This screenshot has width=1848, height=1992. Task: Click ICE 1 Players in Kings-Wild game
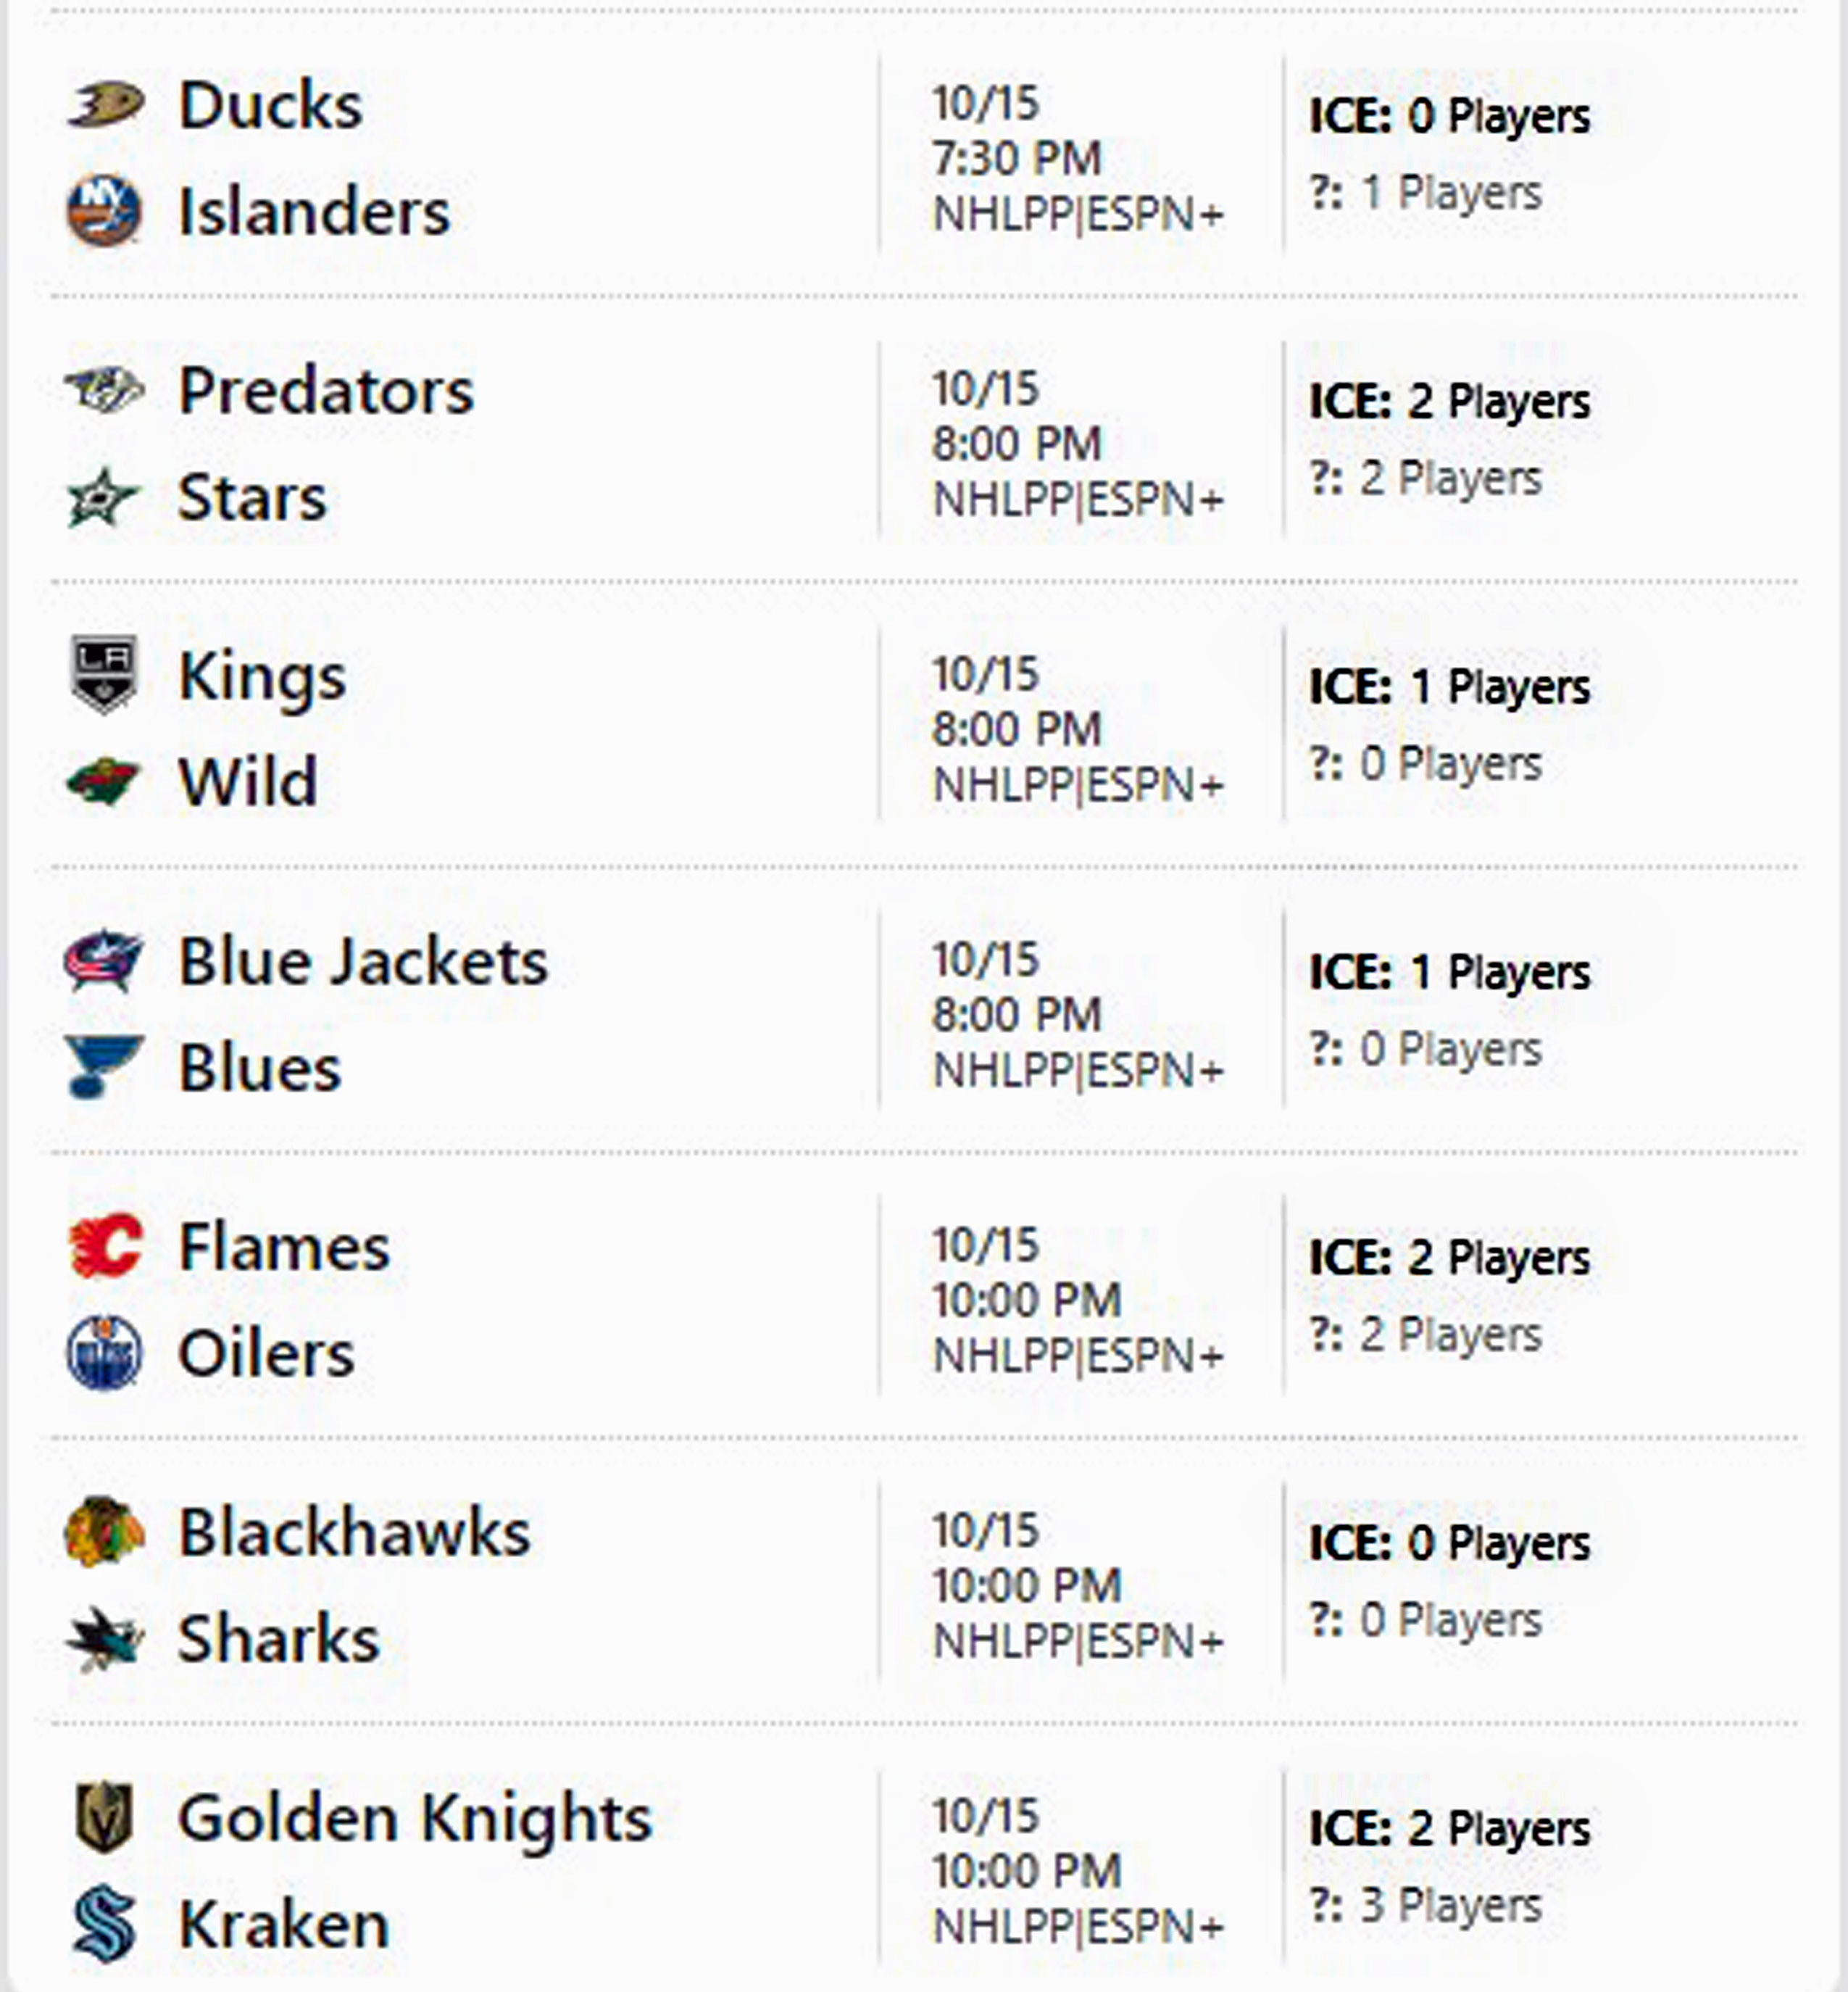pyautogui.click(x=1449, y=688)
